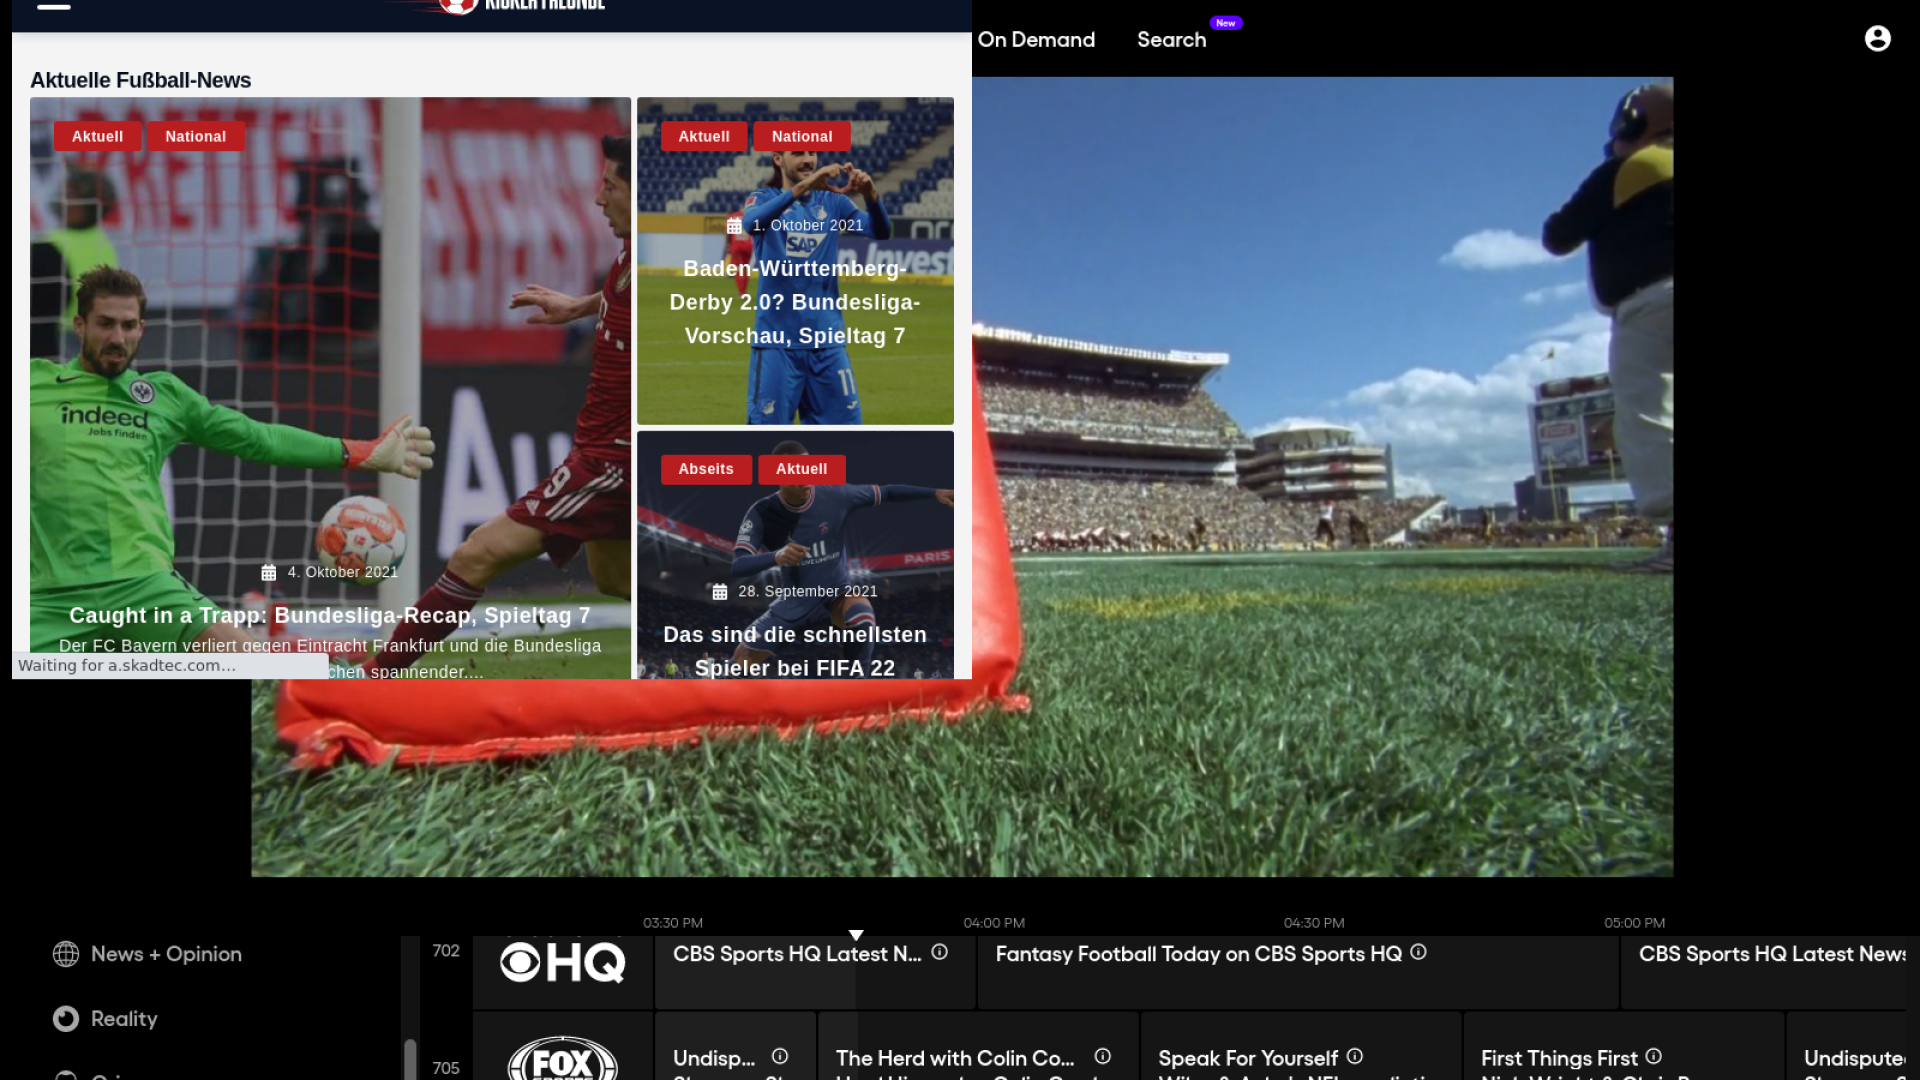Open the user account profile icon
Image resolution: width=1920 pixels, height=1080 pixels.
1877,39
